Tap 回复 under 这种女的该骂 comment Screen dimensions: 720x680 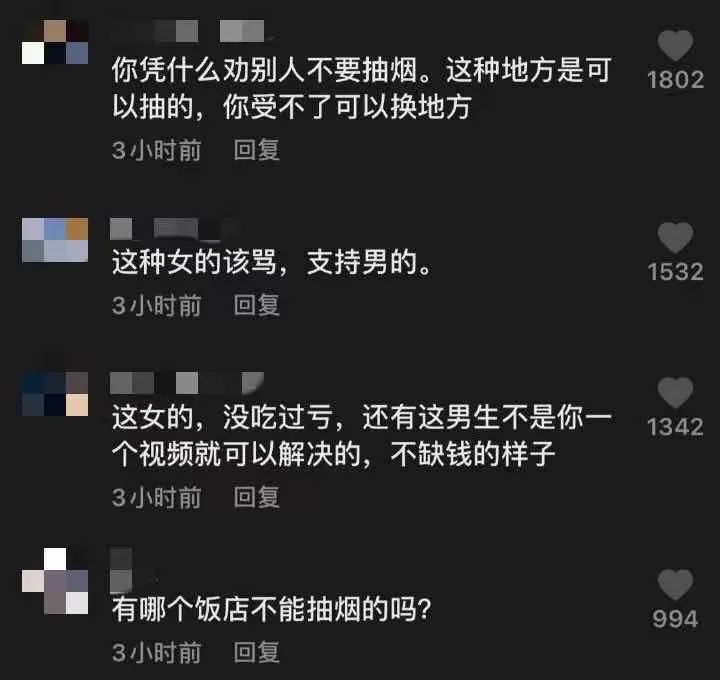[x=256, y=305]
